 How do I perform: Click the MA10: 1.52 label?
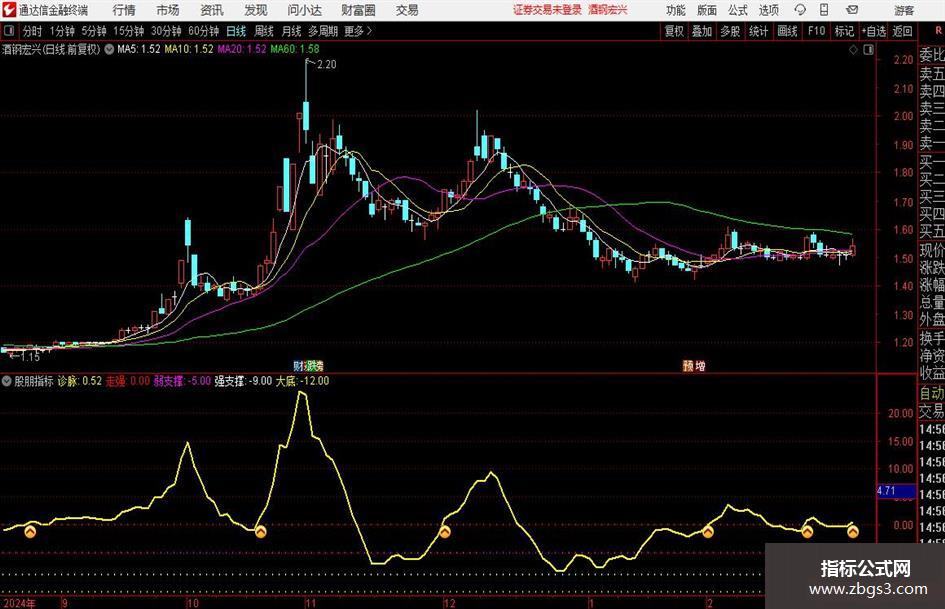coord(189,49)
